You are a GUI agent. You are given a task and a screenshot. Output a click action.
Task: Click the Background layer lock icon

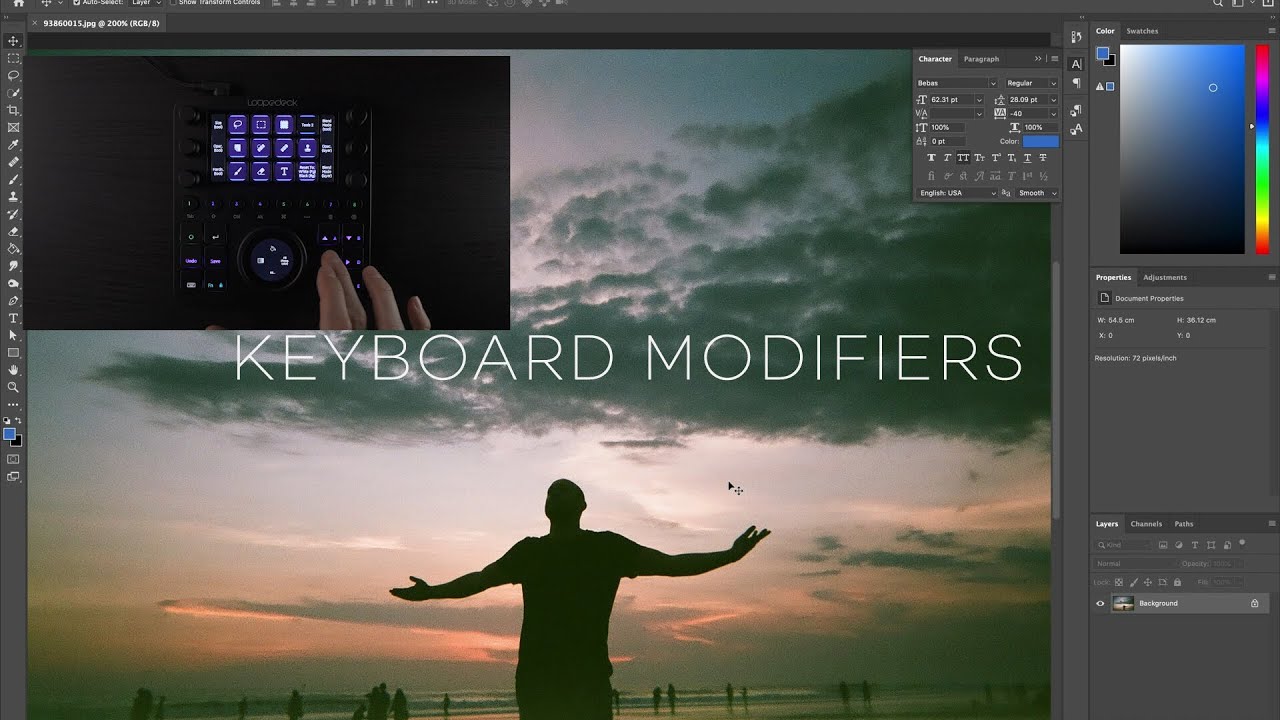(1254, 603)
